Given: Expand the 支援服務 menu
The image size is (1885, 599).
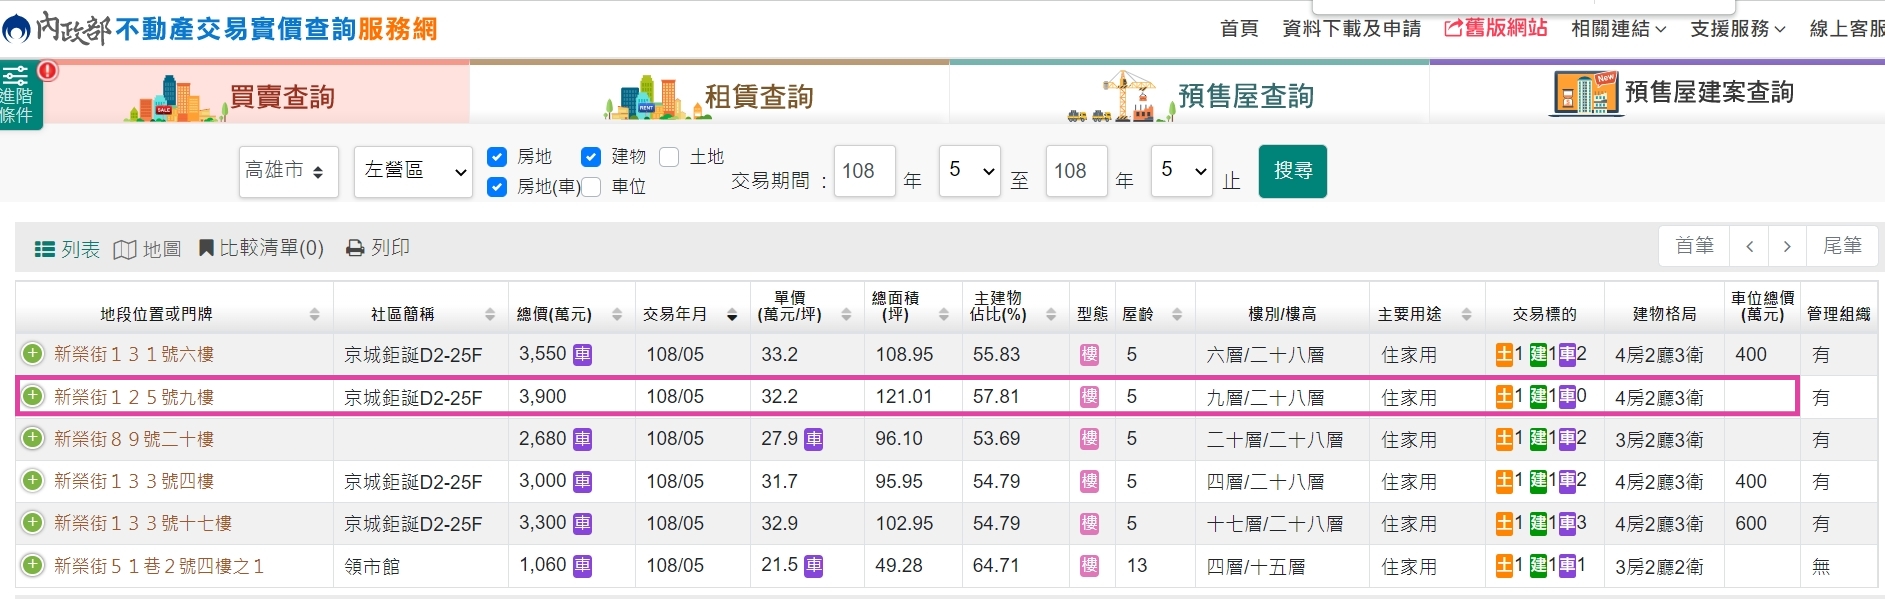Looking at the screenshot, I should 1738,29.
